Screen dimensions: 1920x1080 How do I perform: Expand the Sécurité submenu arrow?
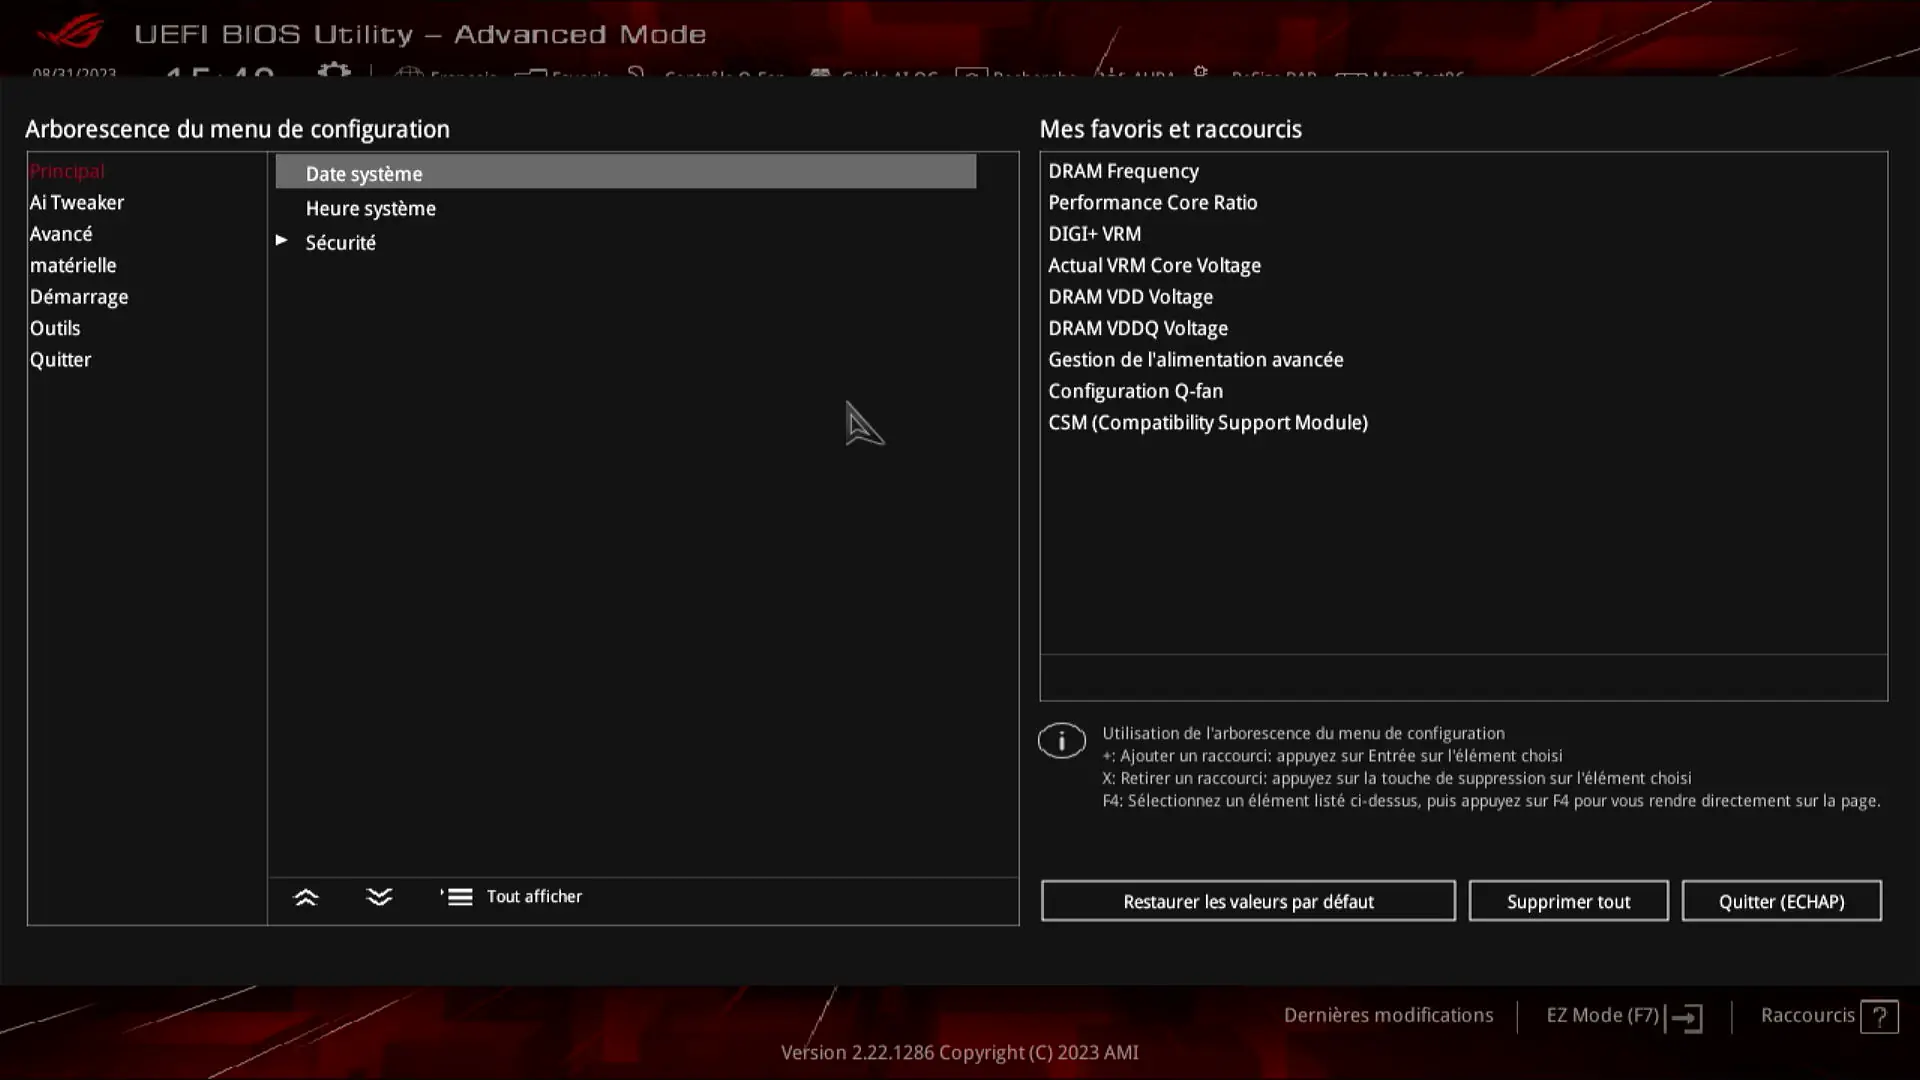282,241
